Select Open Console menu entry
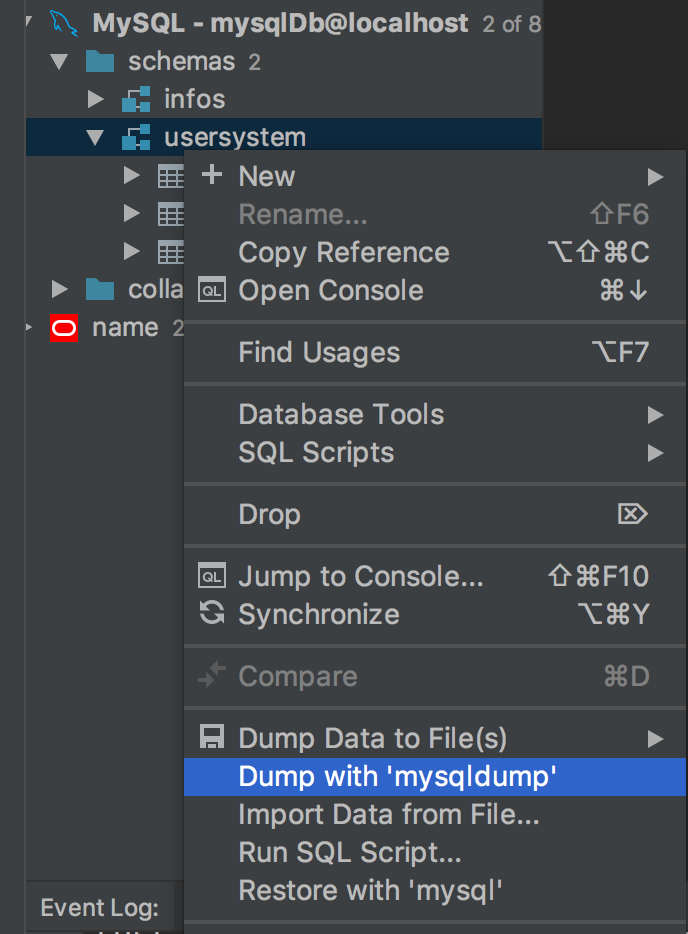 (435, 291)
